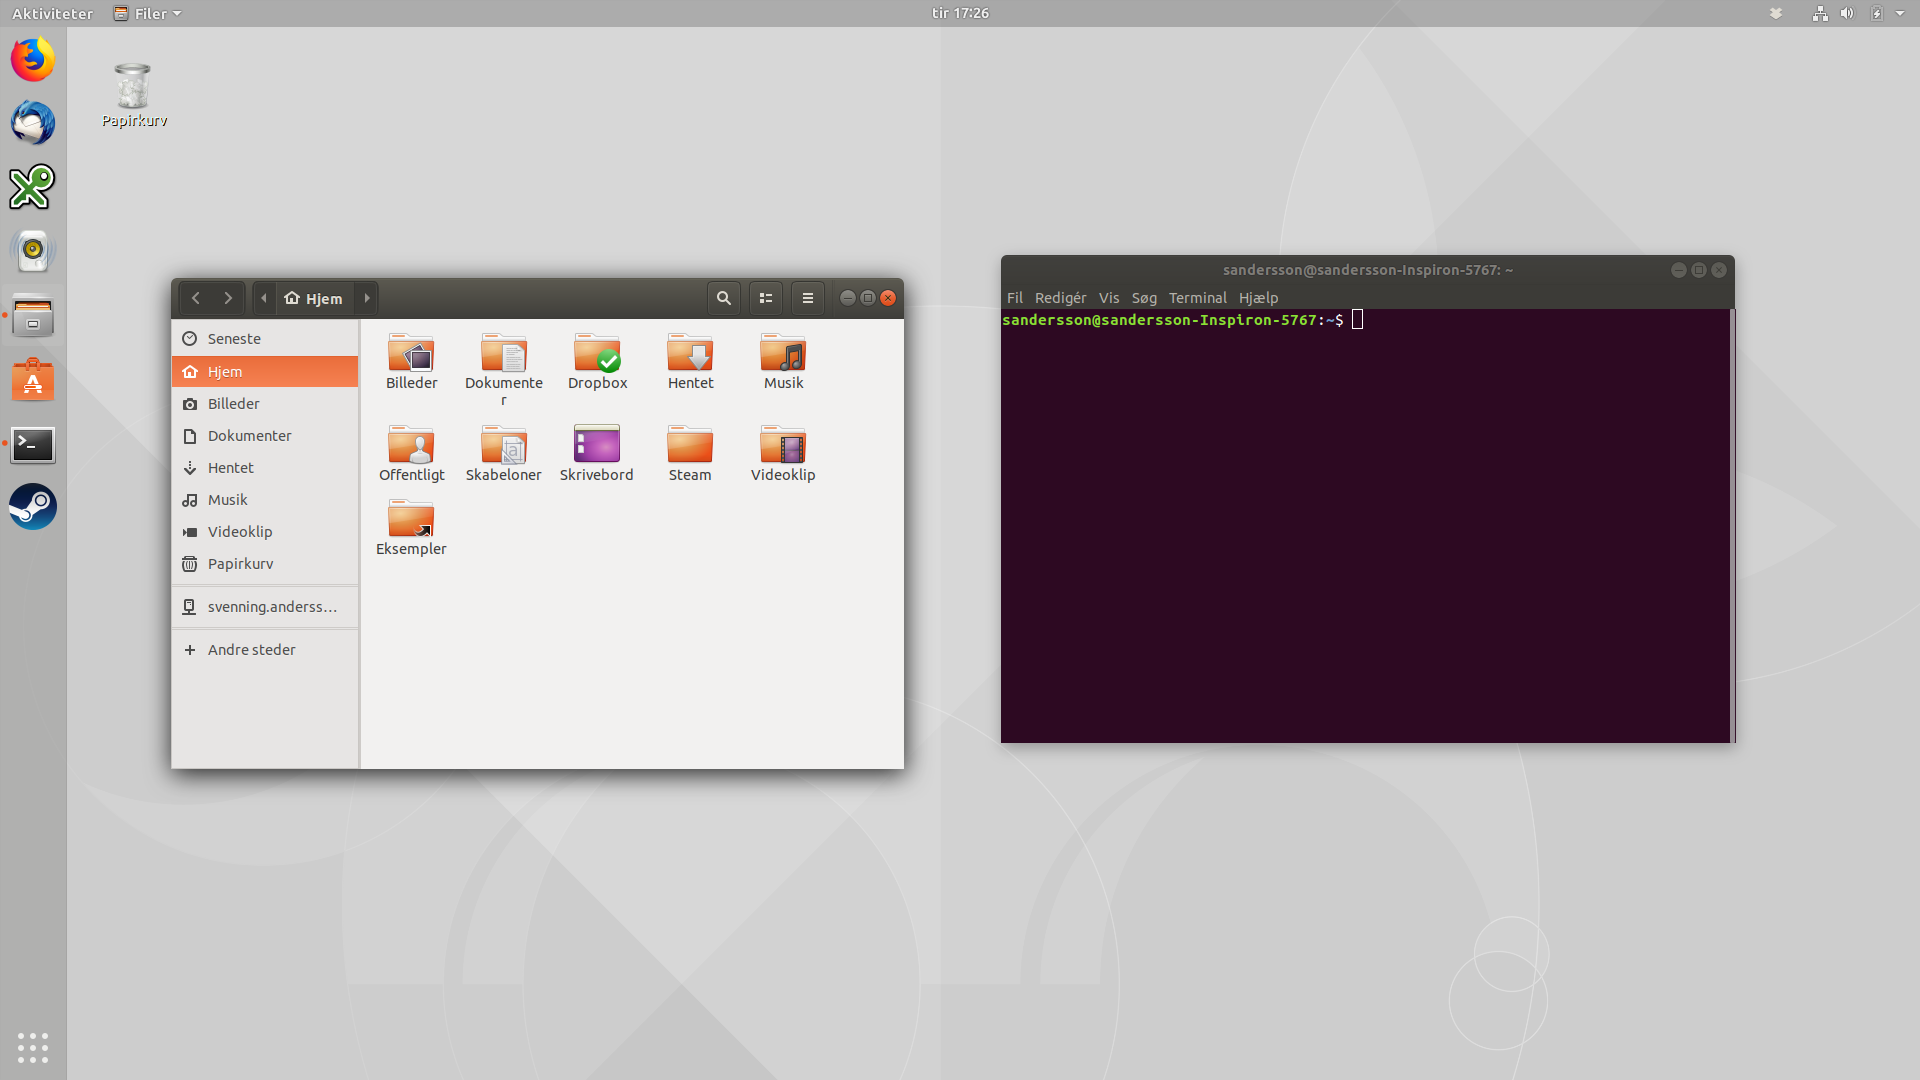Open Redigér menu in Terminal
The image size is (1920, 1080).
[1060, 298]
